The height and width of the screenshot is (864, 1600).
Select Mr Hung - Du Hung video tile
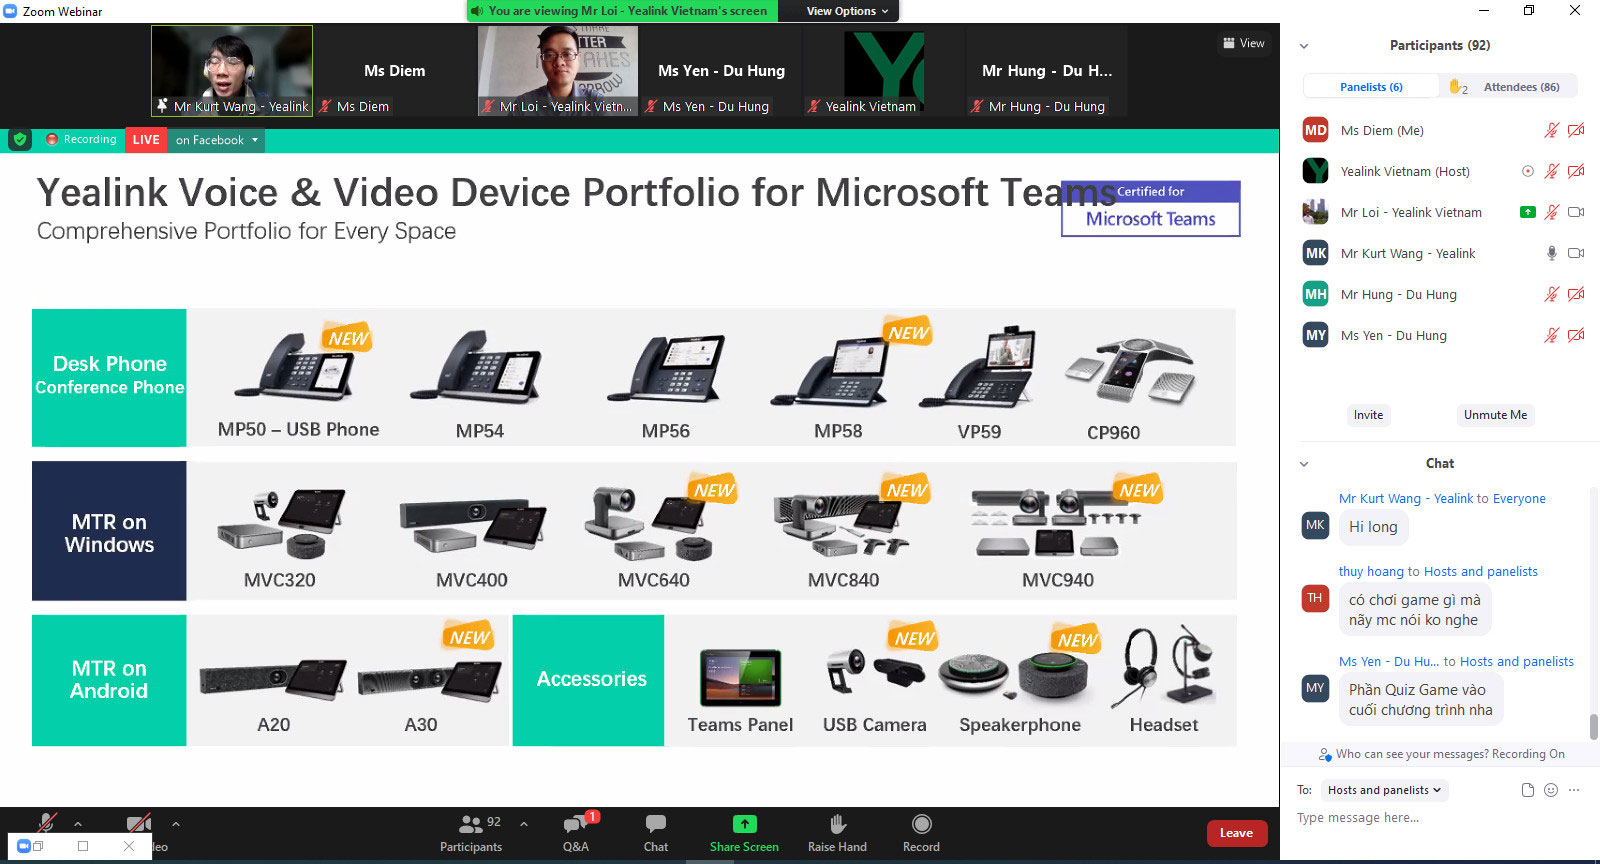(x=1046, y=71)
